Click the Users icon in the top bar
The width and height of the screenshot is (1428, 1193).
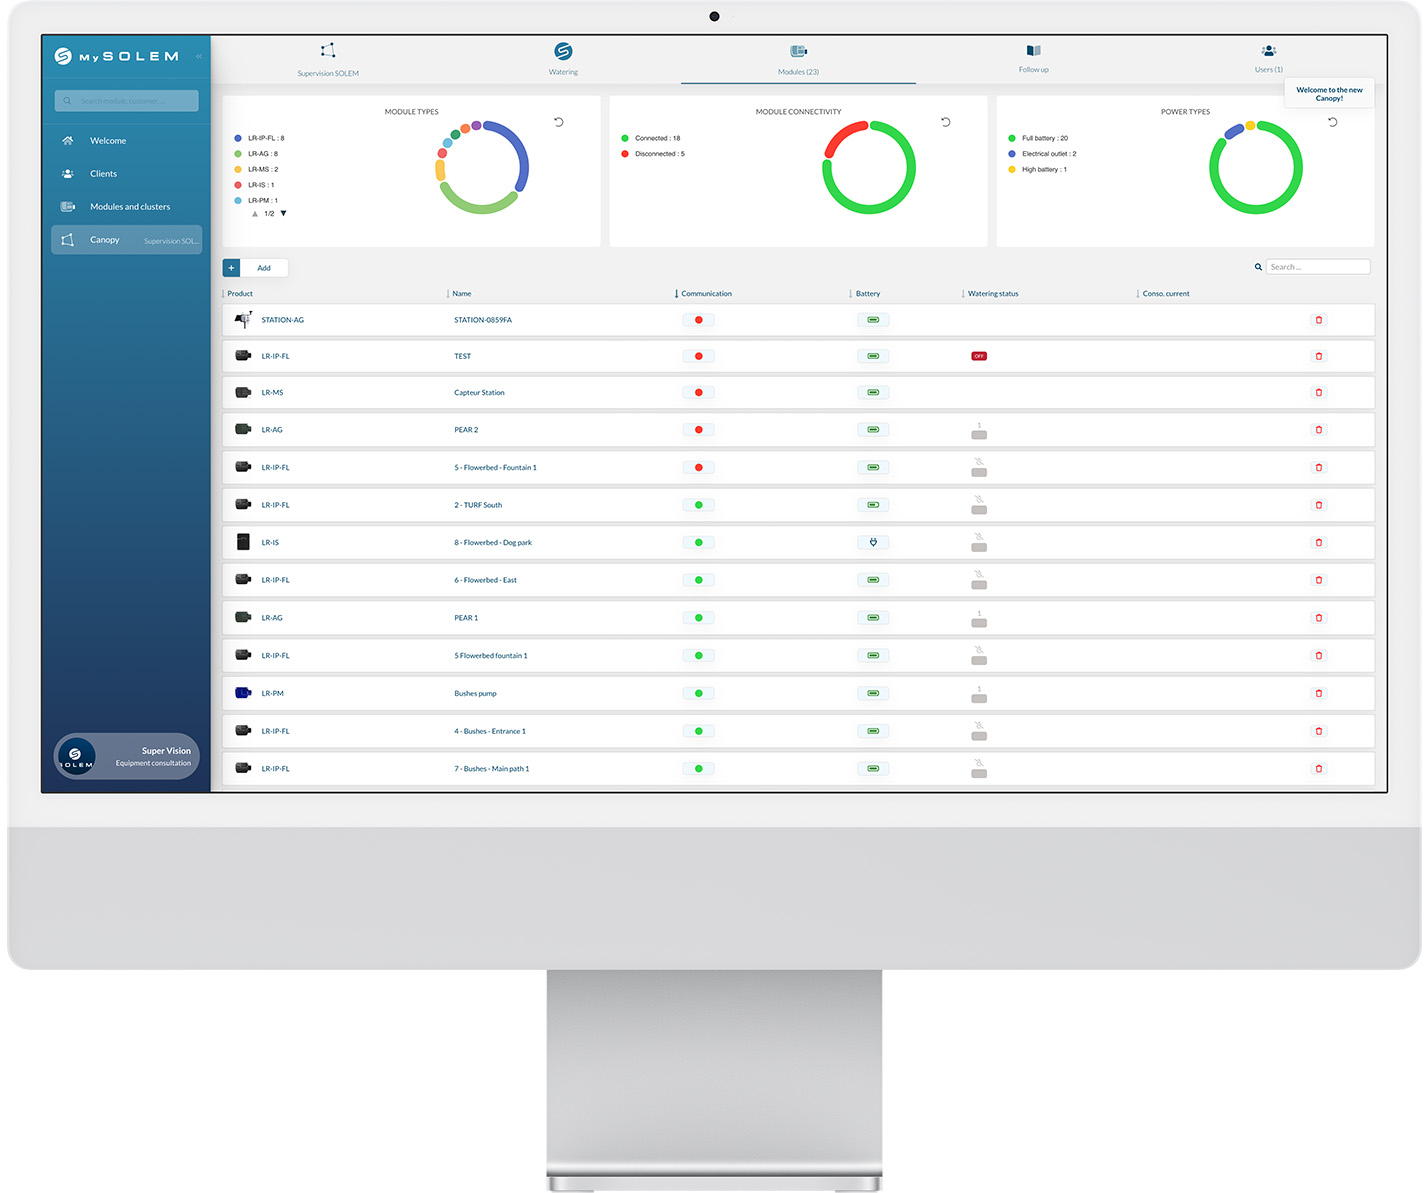(1268, 51)
